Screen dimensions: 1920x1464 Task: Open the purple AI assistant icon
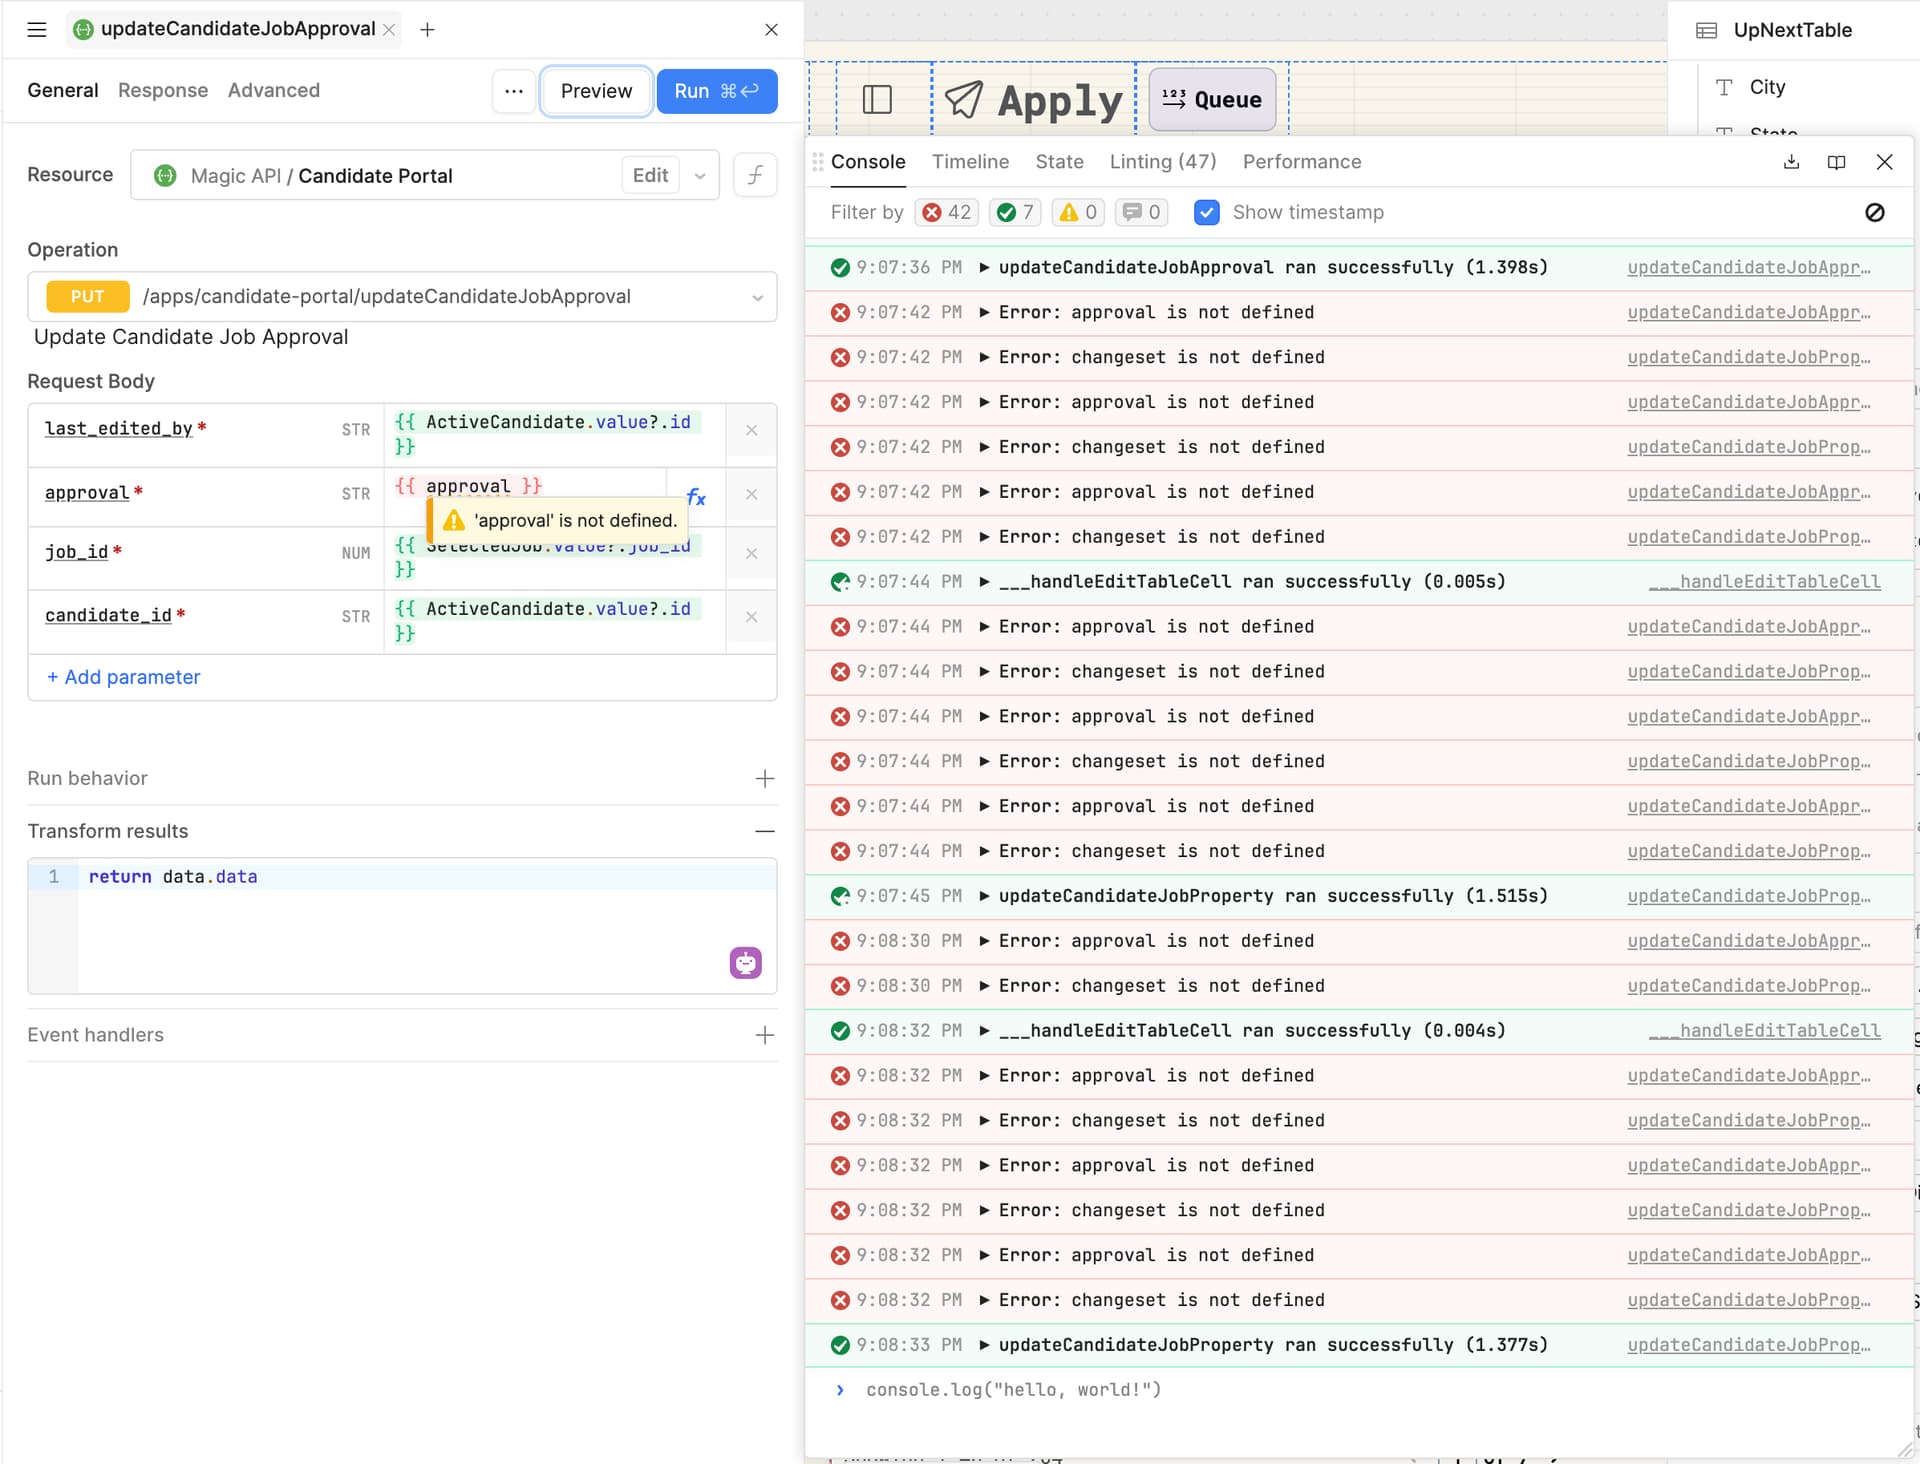point(746,963)
